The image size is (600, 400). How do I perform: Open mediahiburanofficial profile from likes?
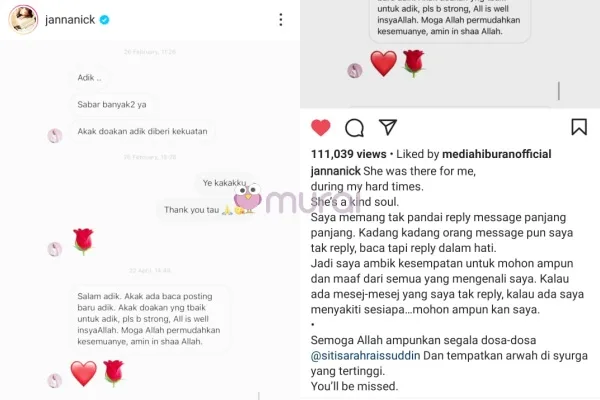coord(497,154)
